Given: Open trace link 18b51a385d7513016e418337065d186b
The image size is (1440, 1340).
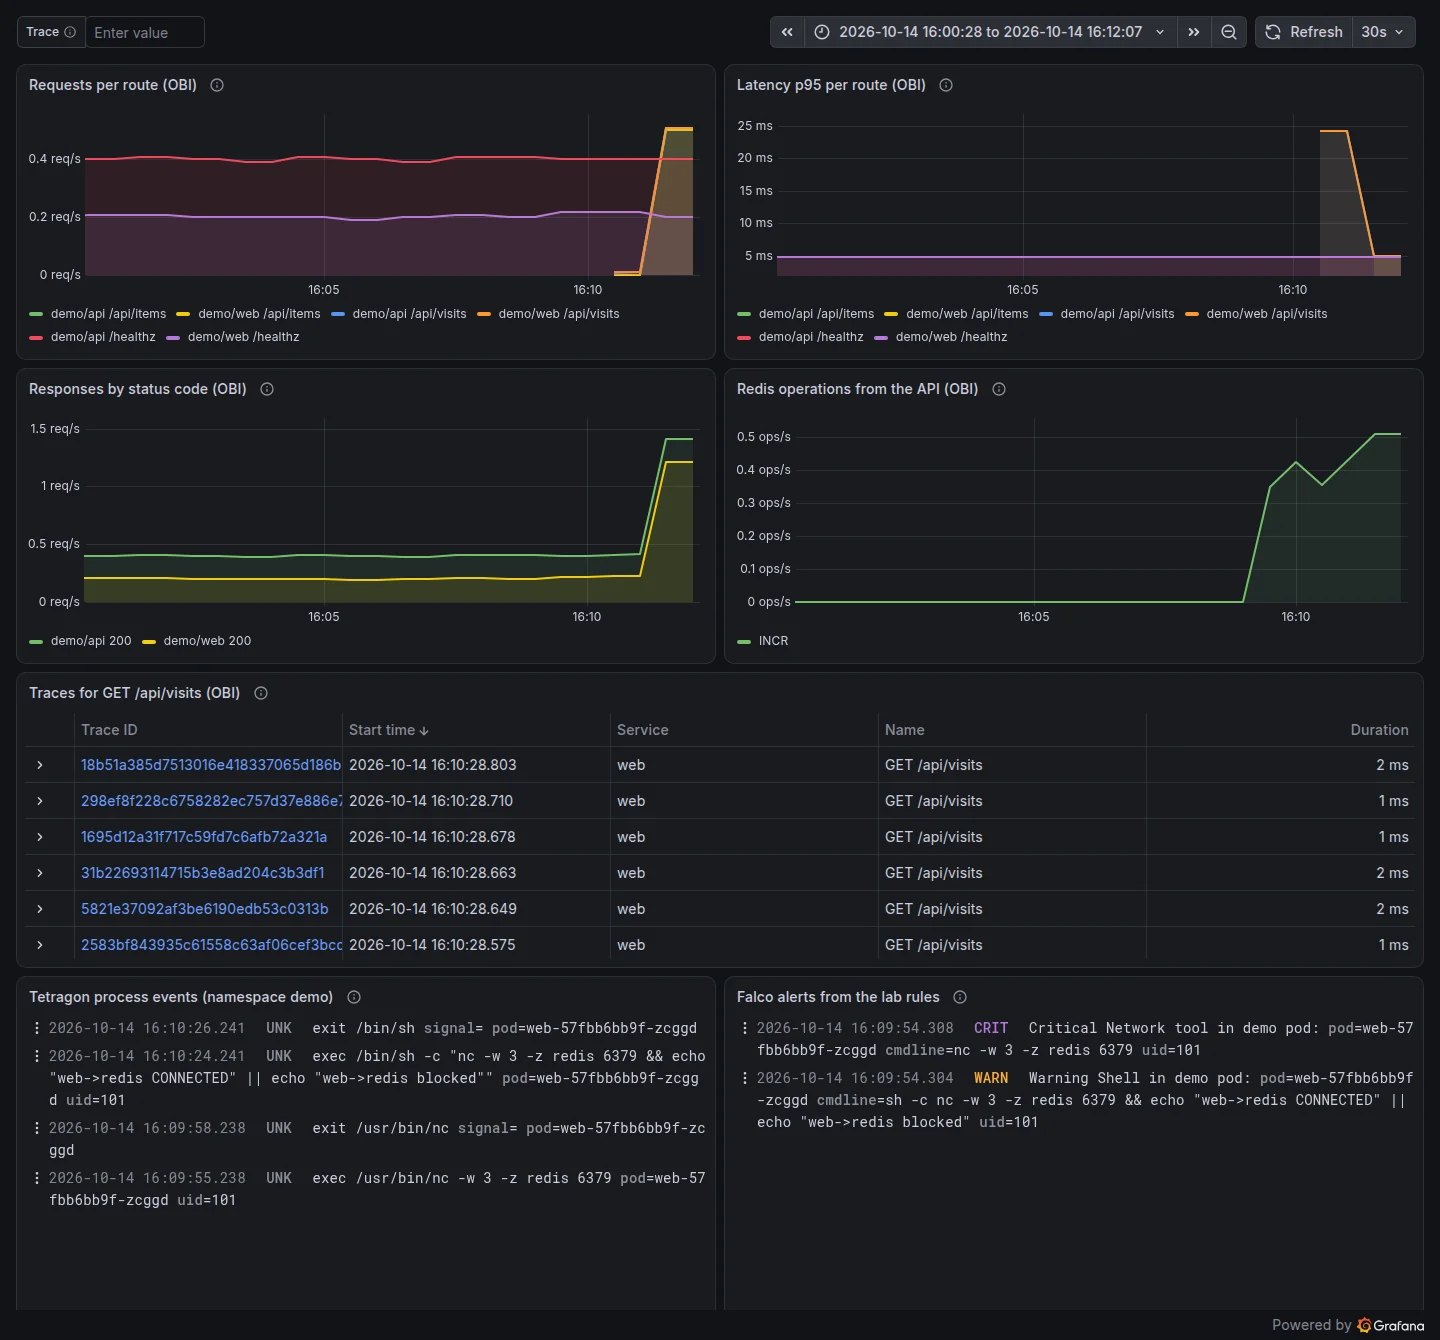Looking at the screenshot, I should [211, 765].
